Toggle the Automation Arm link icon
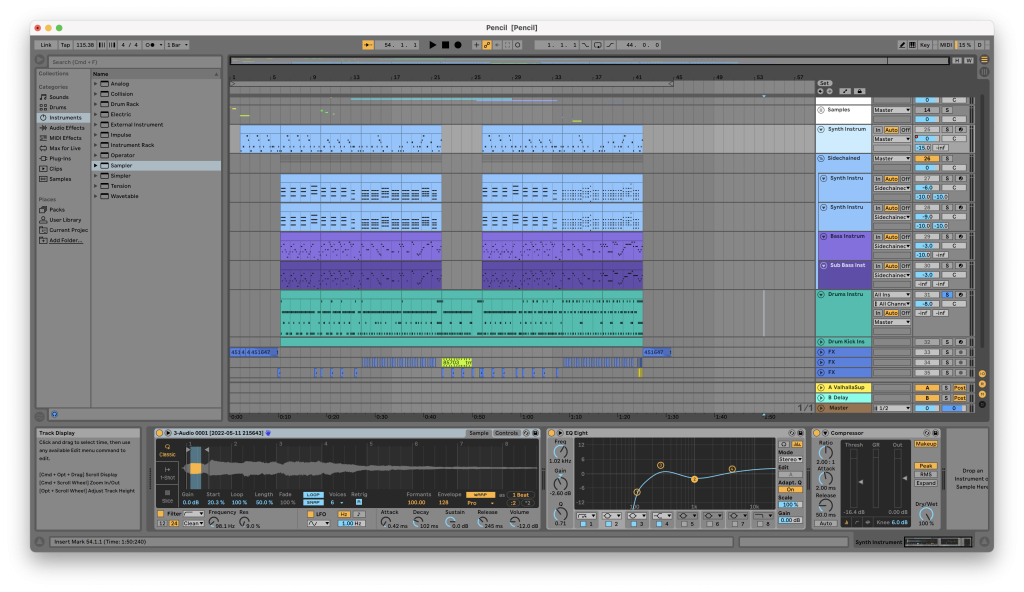This screenshot has width=1024, height=592. pos(487,45)
